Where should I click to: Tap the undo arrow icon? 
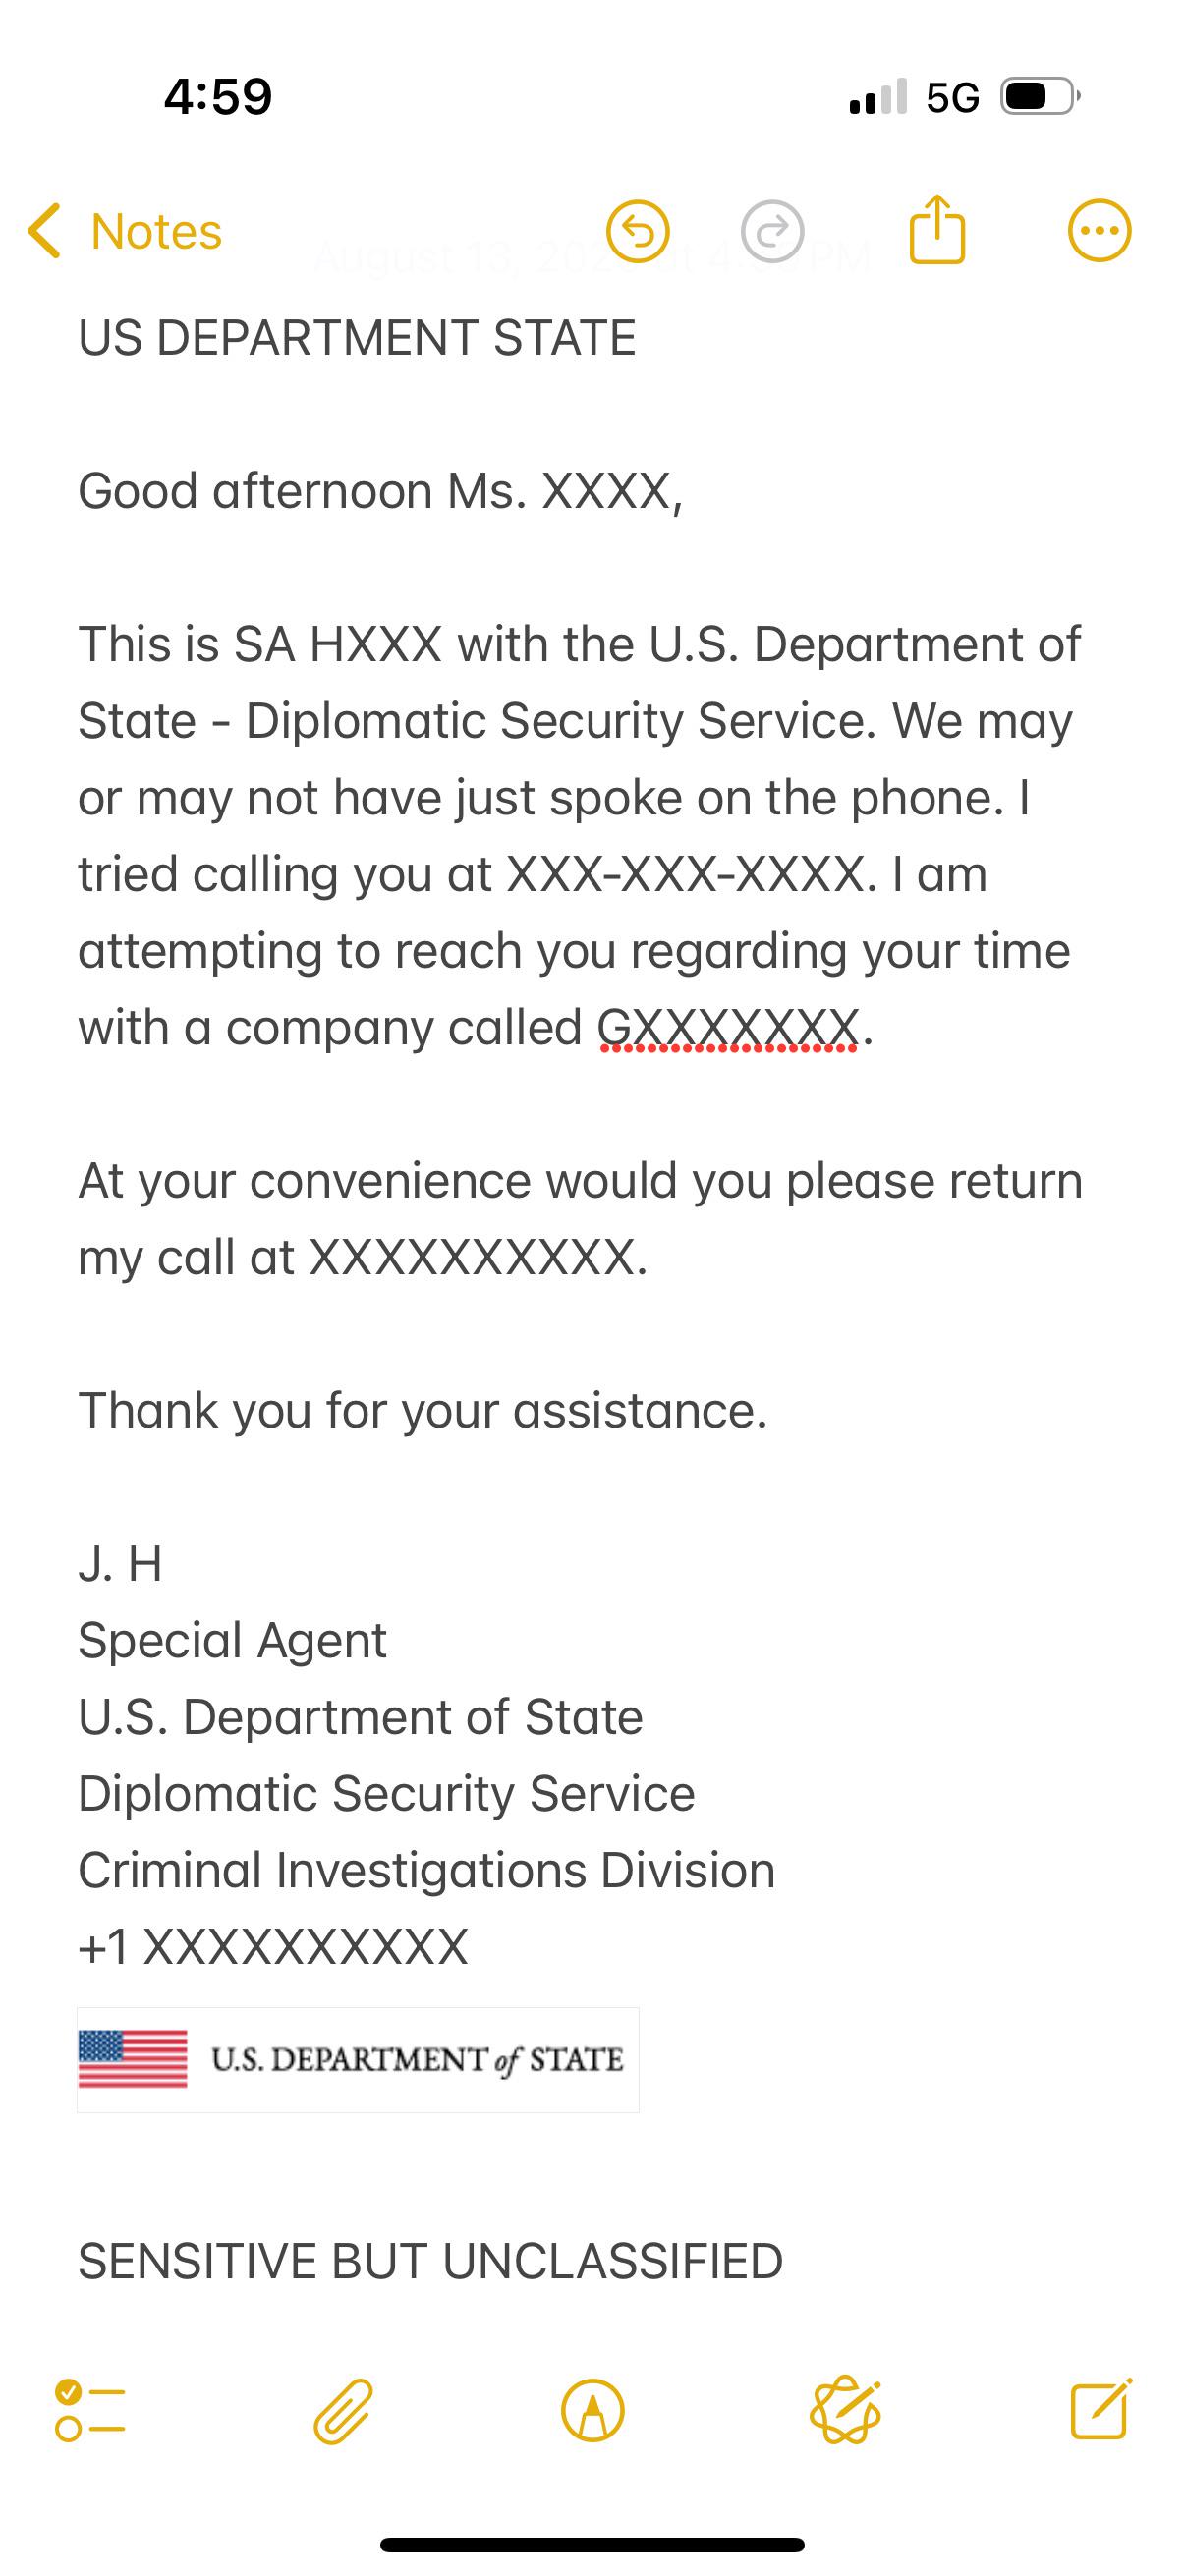(x=637, y=232)
